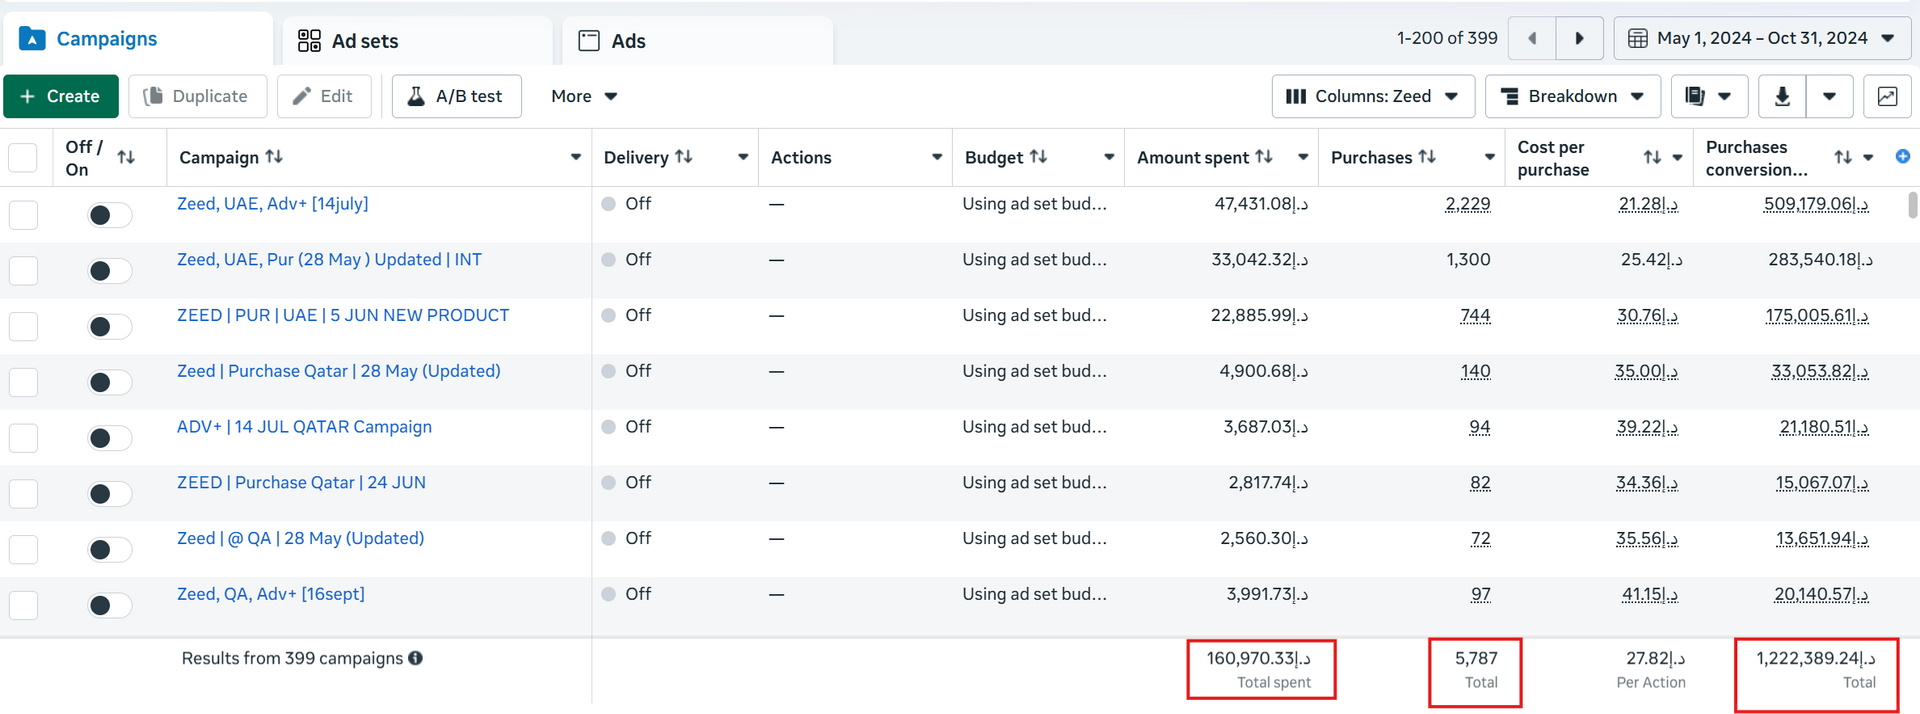This screenshot has height=714, width=1920.
Task: Click the vertical table scrollbar
Action: (x=1913, y=205)
